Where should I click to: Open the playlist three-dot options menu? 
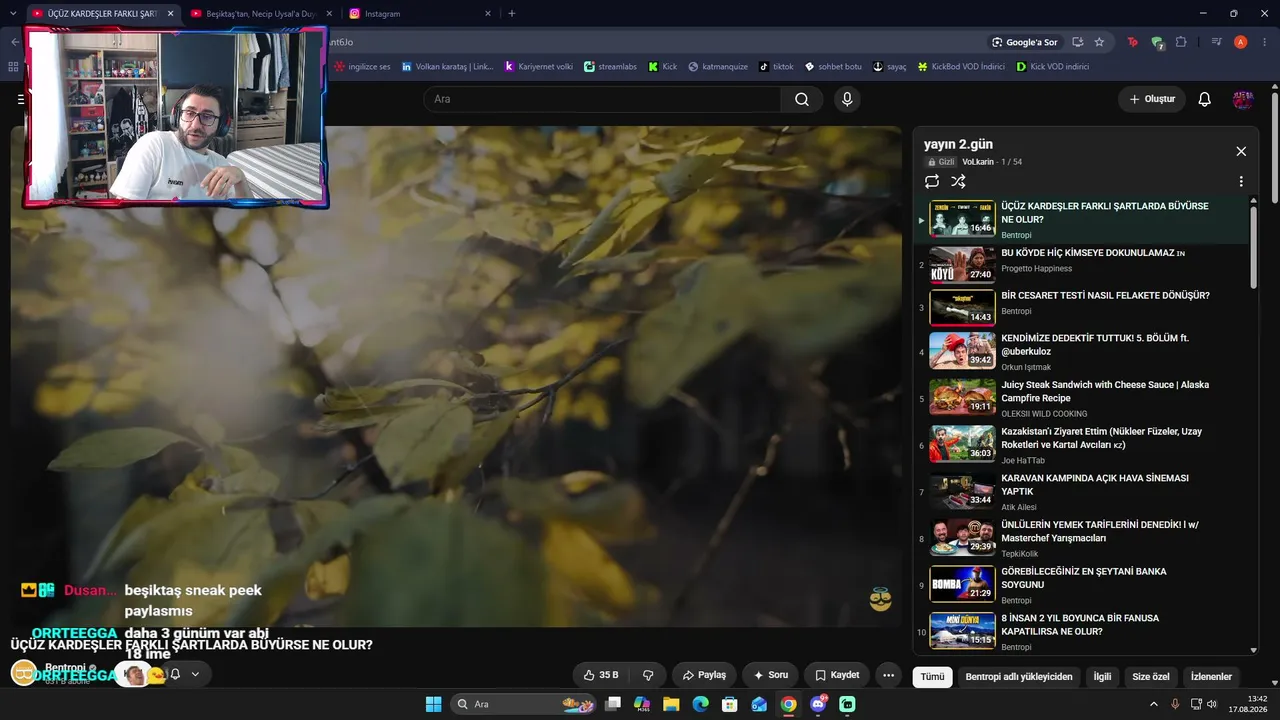pyautogui.click(x=1241, y=182)
